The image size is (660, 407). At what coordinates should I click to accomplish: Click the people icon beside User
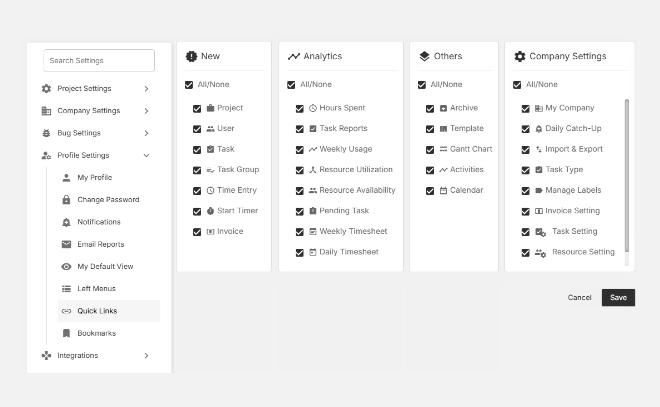210,129
